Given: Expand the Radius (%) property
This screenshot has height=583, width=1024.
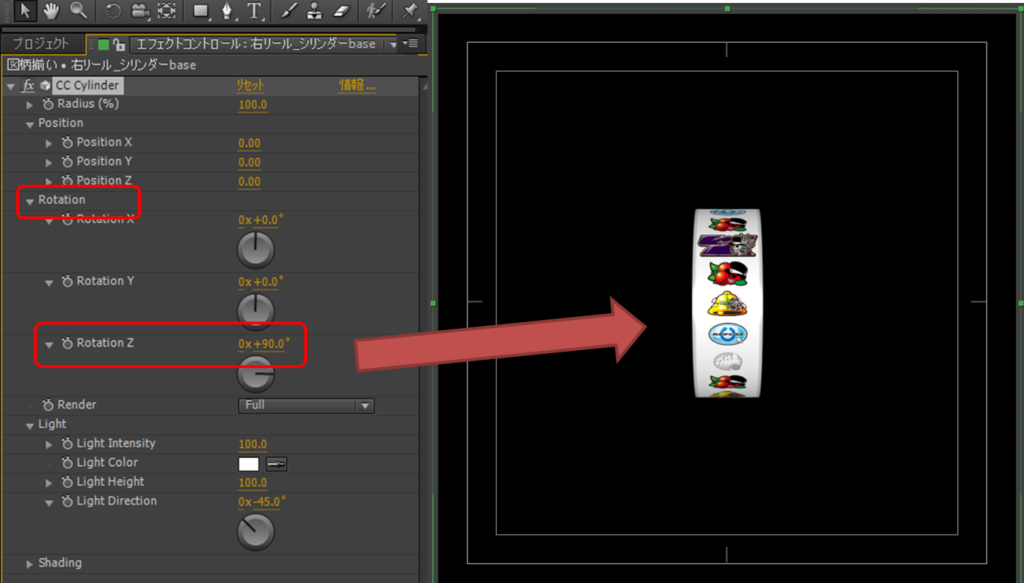Looking at the screenshot, I should (29, 104).
